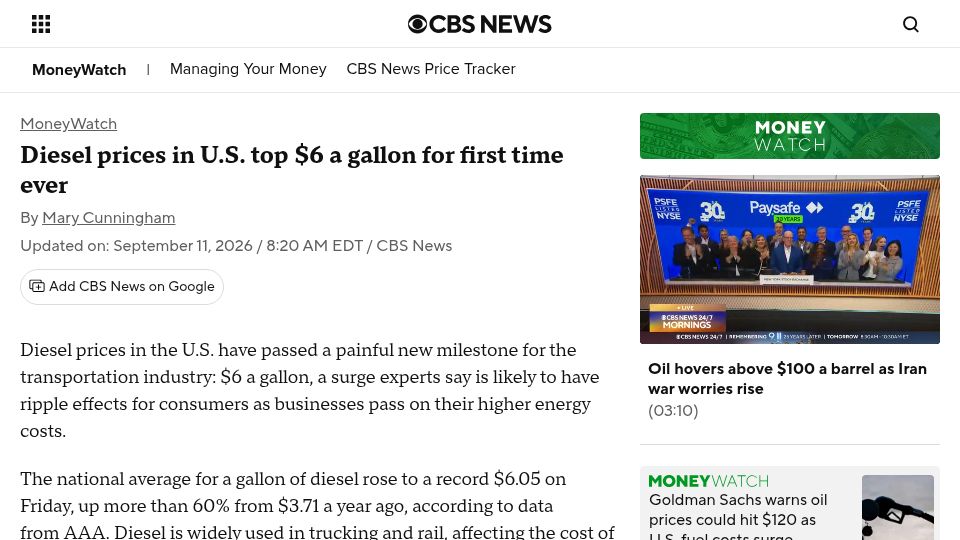960x540 pixels.
Task: Open the grid menu icon
Action: 41,24
